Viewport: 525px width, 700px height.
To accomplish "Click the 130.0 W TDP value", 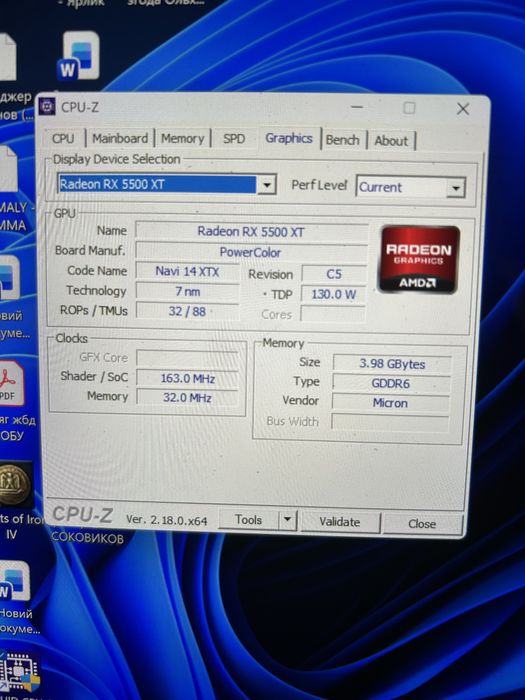I will pyautogui.click(x=333, y=294).
